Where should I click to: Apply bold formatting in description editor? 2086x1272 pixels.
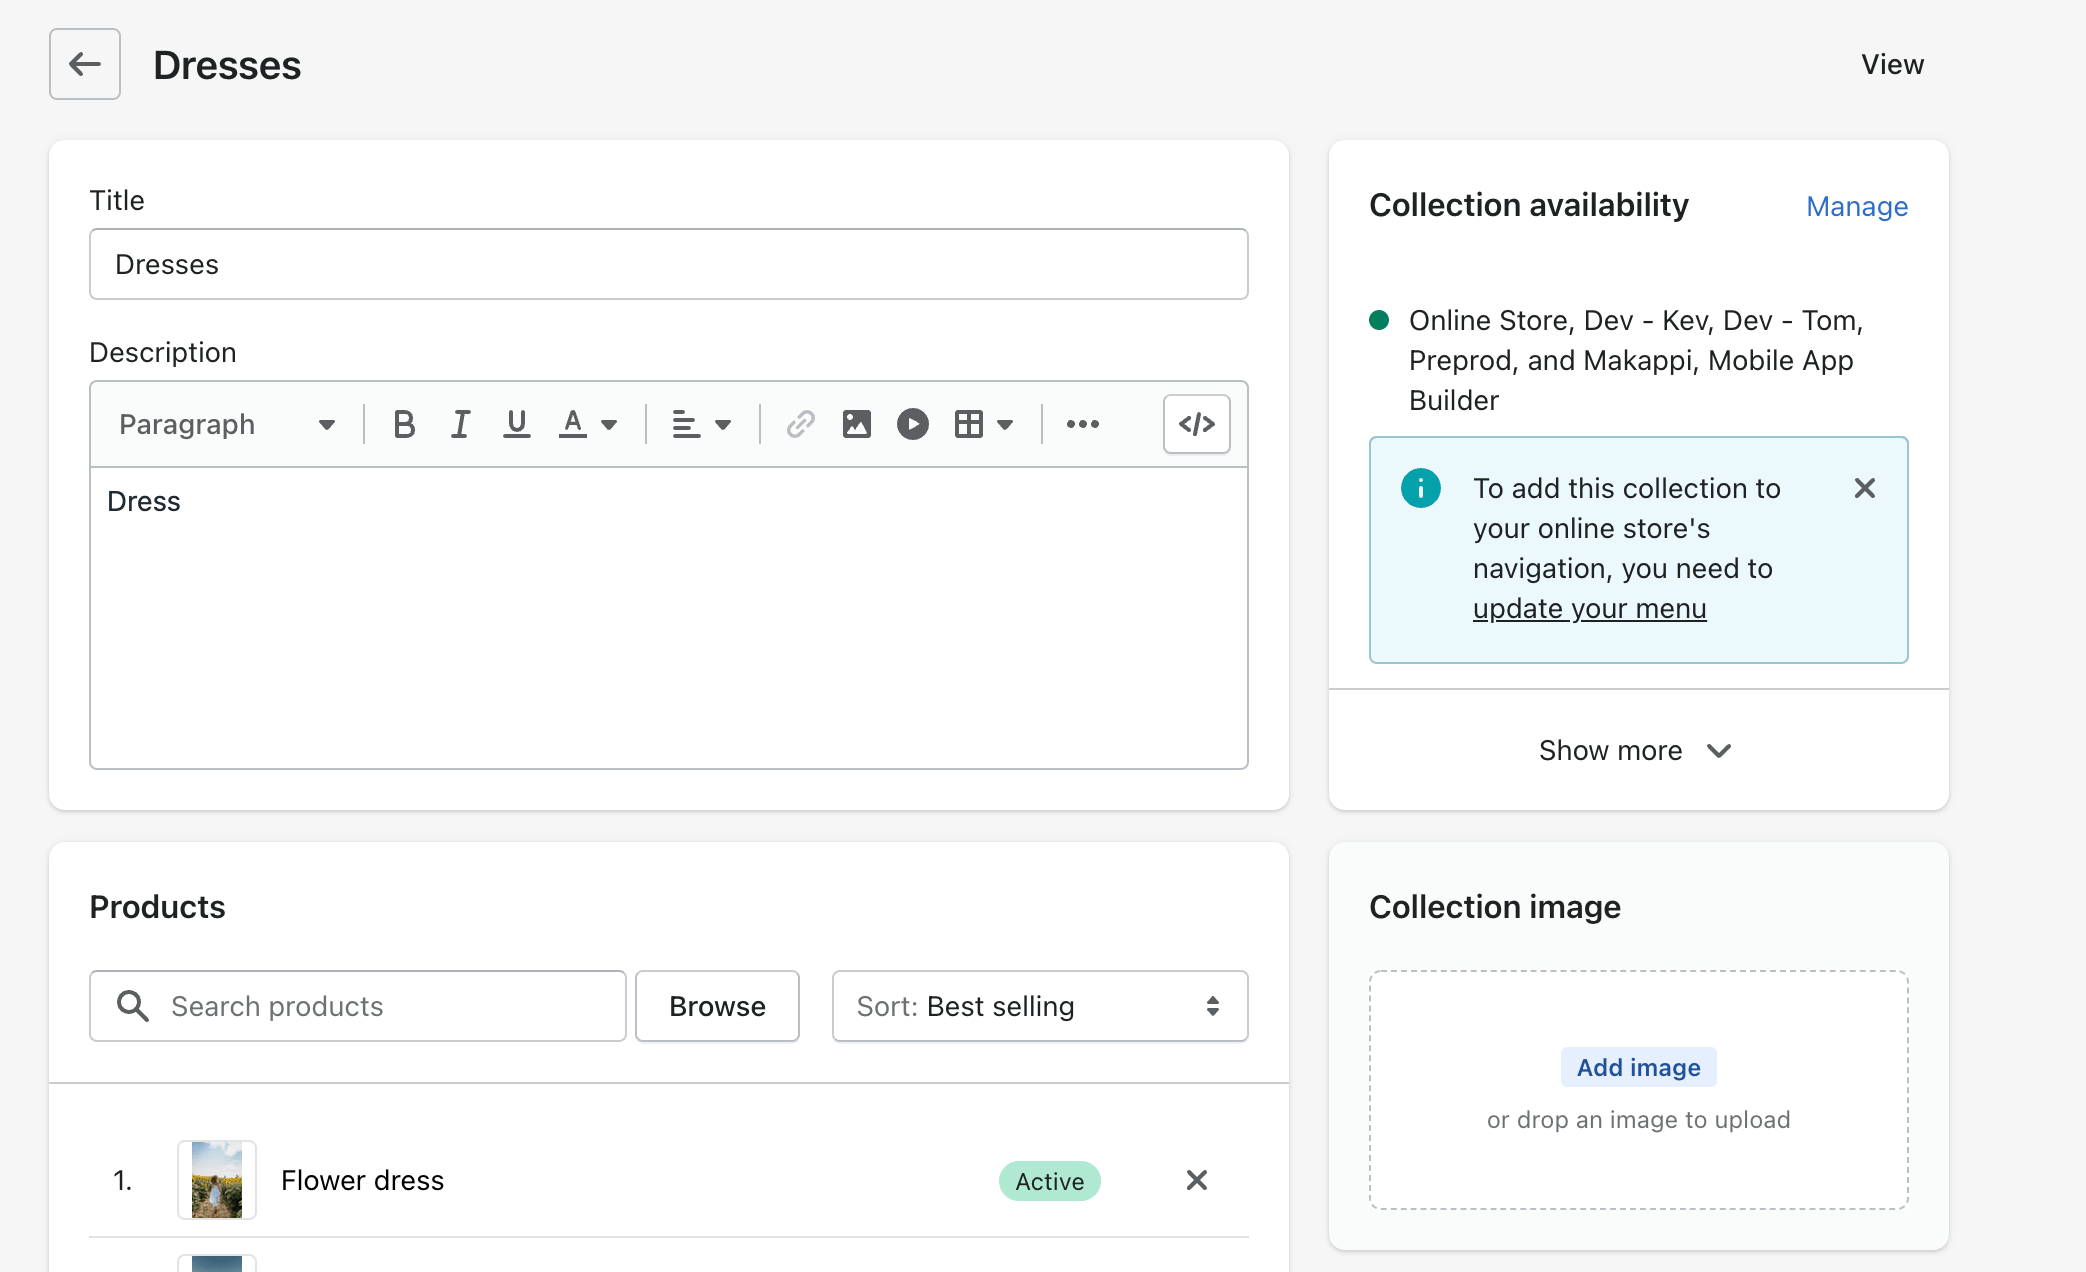[404, 424]
